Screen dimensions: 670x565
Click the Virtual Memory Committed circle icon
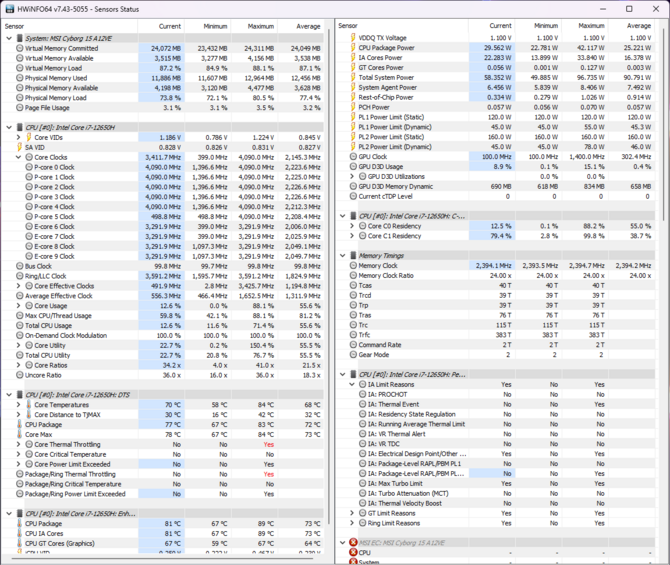(20, 48)
